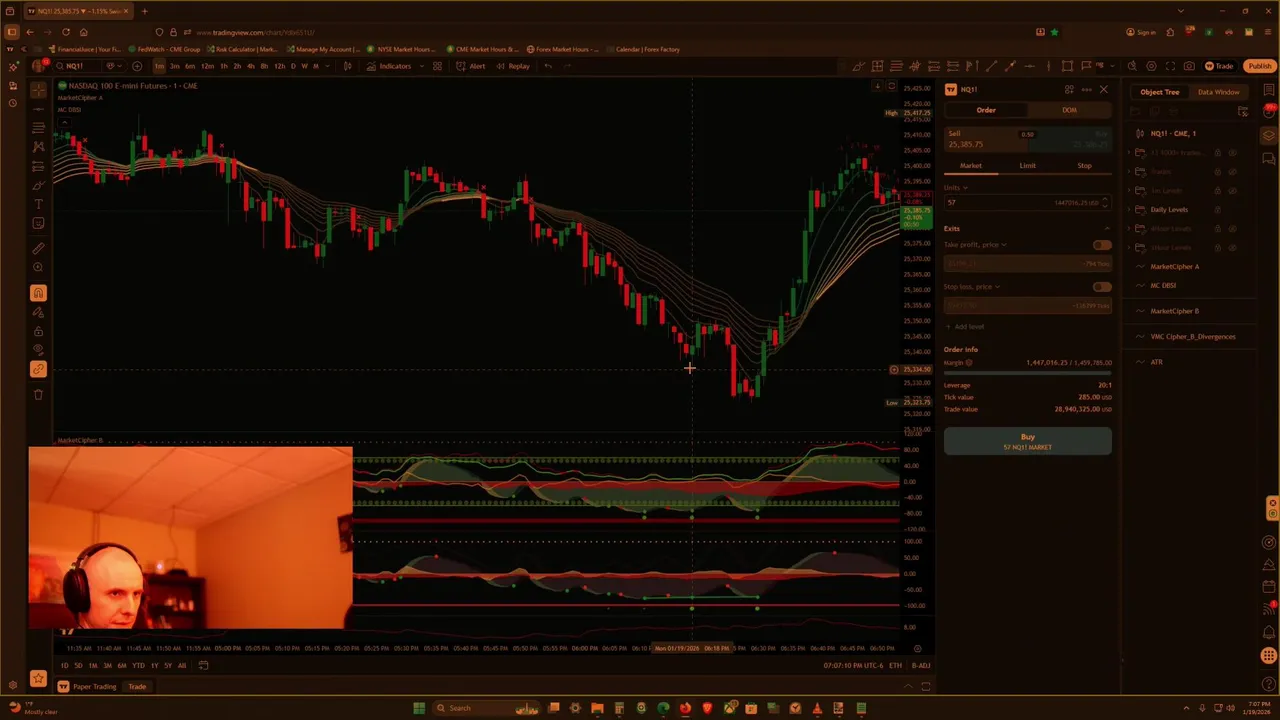Select the crosshair cursor tool
This screenshot has height=720, width=1280.
coord(38,90)
